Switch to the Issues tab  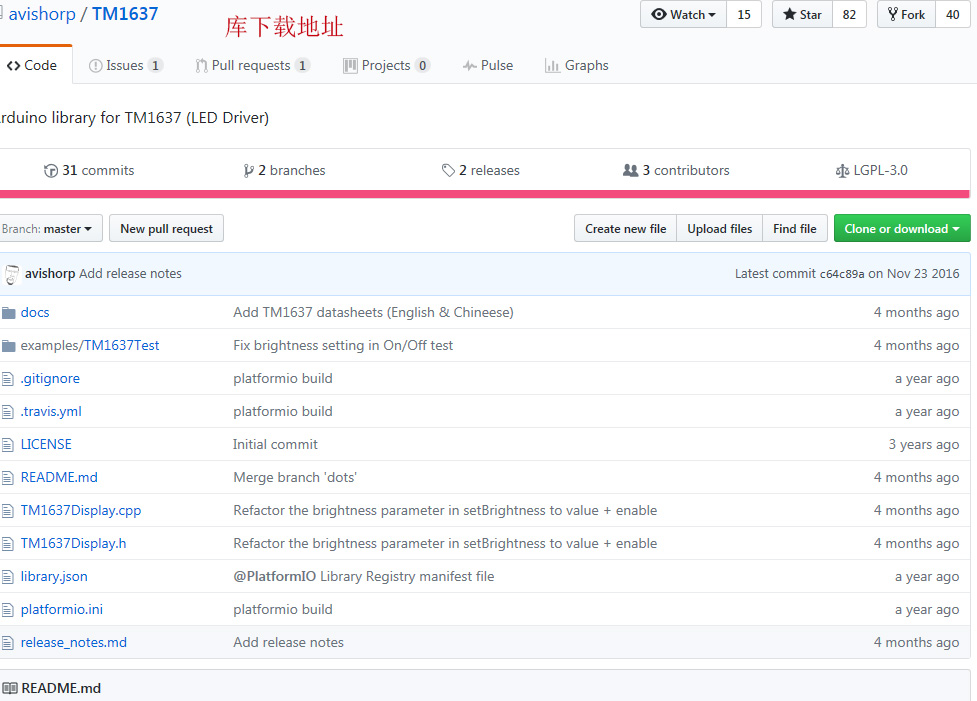(x=126, y=65)
